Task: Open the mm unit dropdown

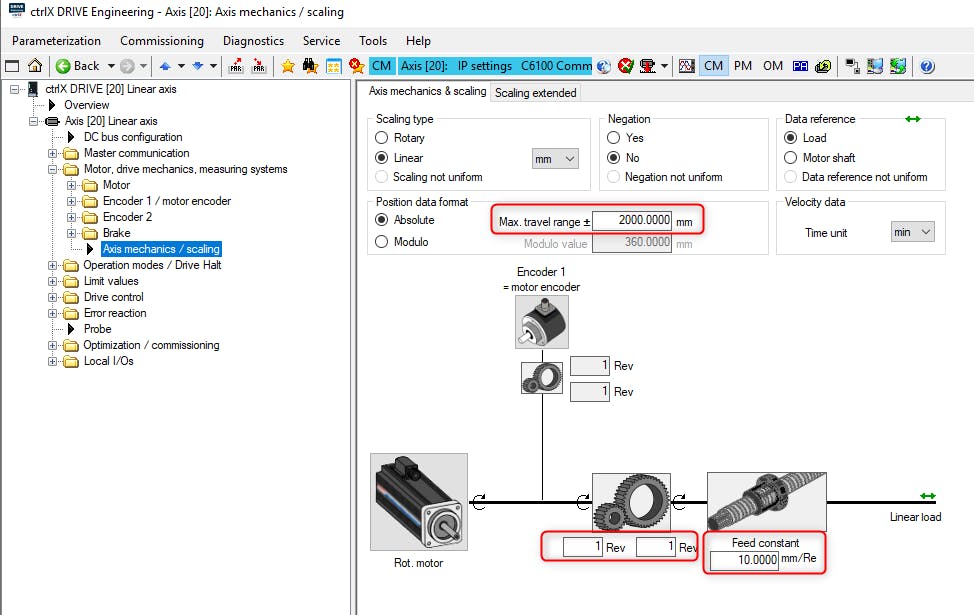Action: click(555, 159)
